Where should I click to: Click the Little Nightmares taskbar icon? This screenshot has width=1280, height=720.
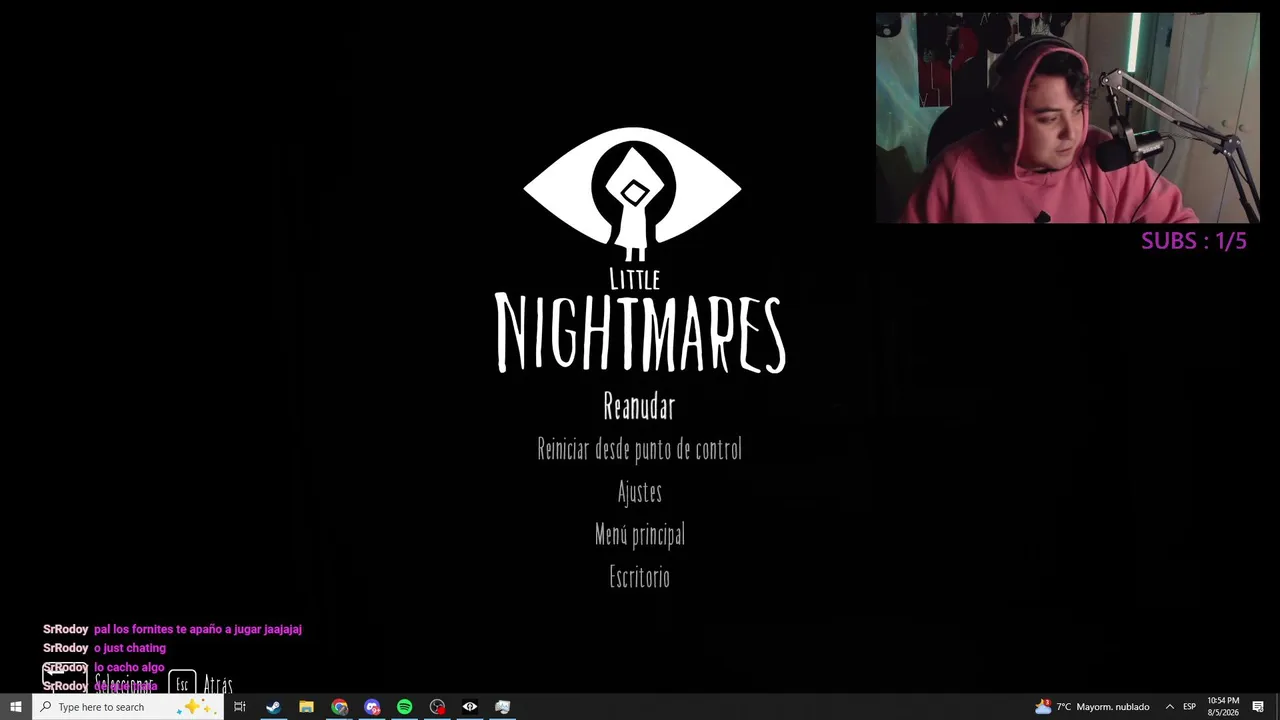coord(469,707)
